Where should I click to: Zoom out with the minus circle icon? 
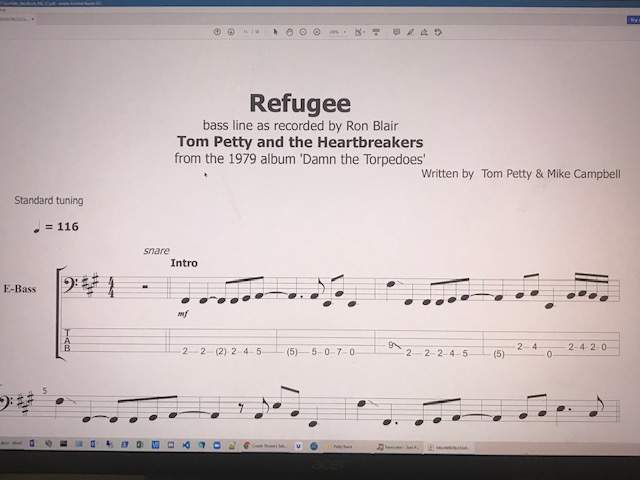click(x=303, y=32)
